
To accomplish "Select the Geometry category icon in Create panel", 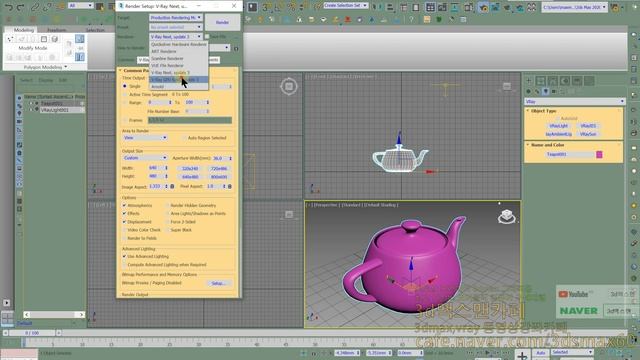I will (x=529, y=91).
